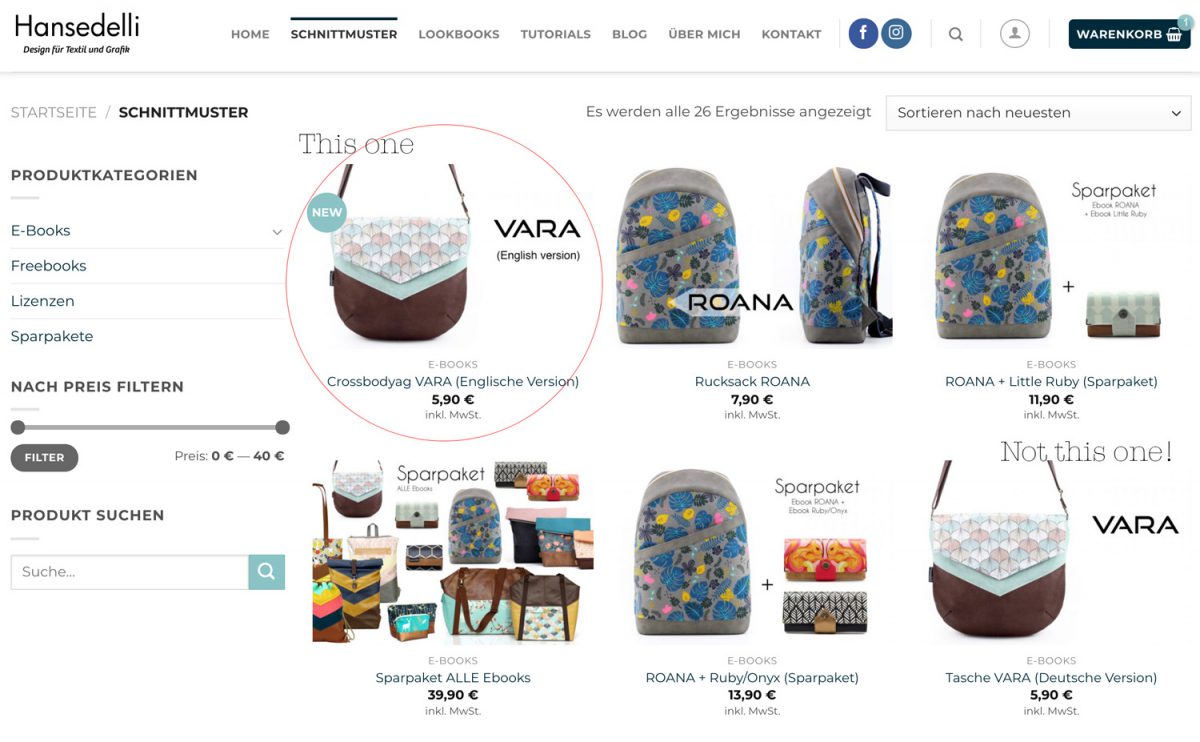Click the header search magnifier icon
The image size is (1200, 742).
coord(956,34)
